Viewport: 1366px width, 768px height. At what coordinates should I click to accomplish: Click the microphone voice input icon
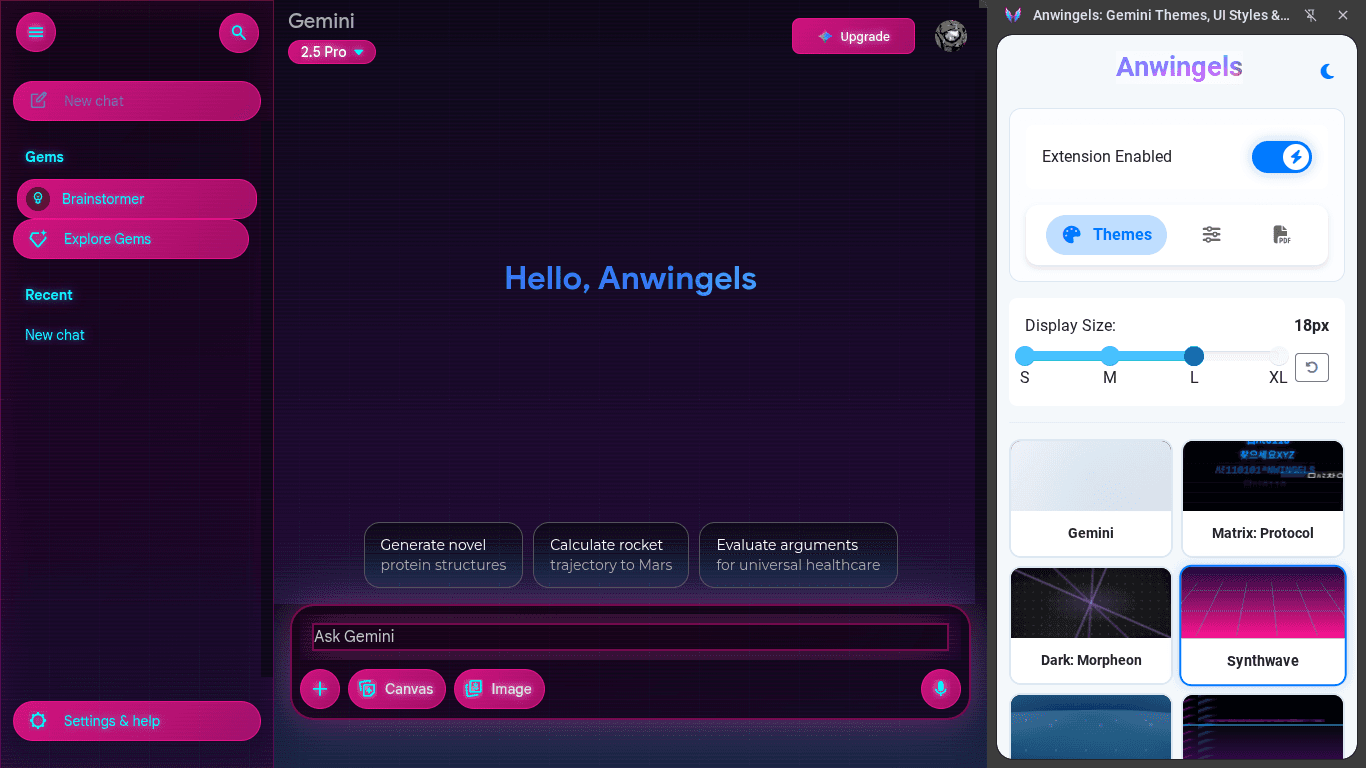pos(941,689)
